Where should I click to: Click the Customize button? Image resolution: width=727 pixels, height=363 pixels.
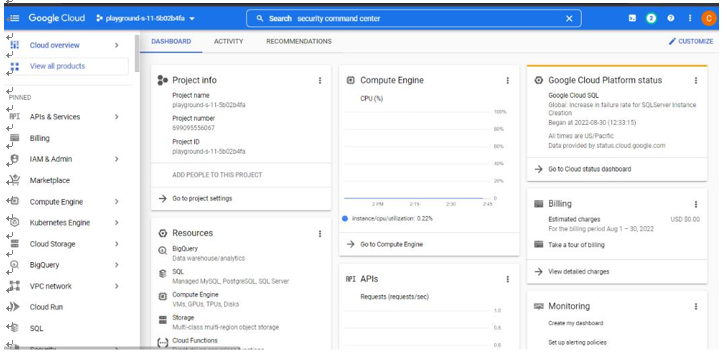point(691,41)
